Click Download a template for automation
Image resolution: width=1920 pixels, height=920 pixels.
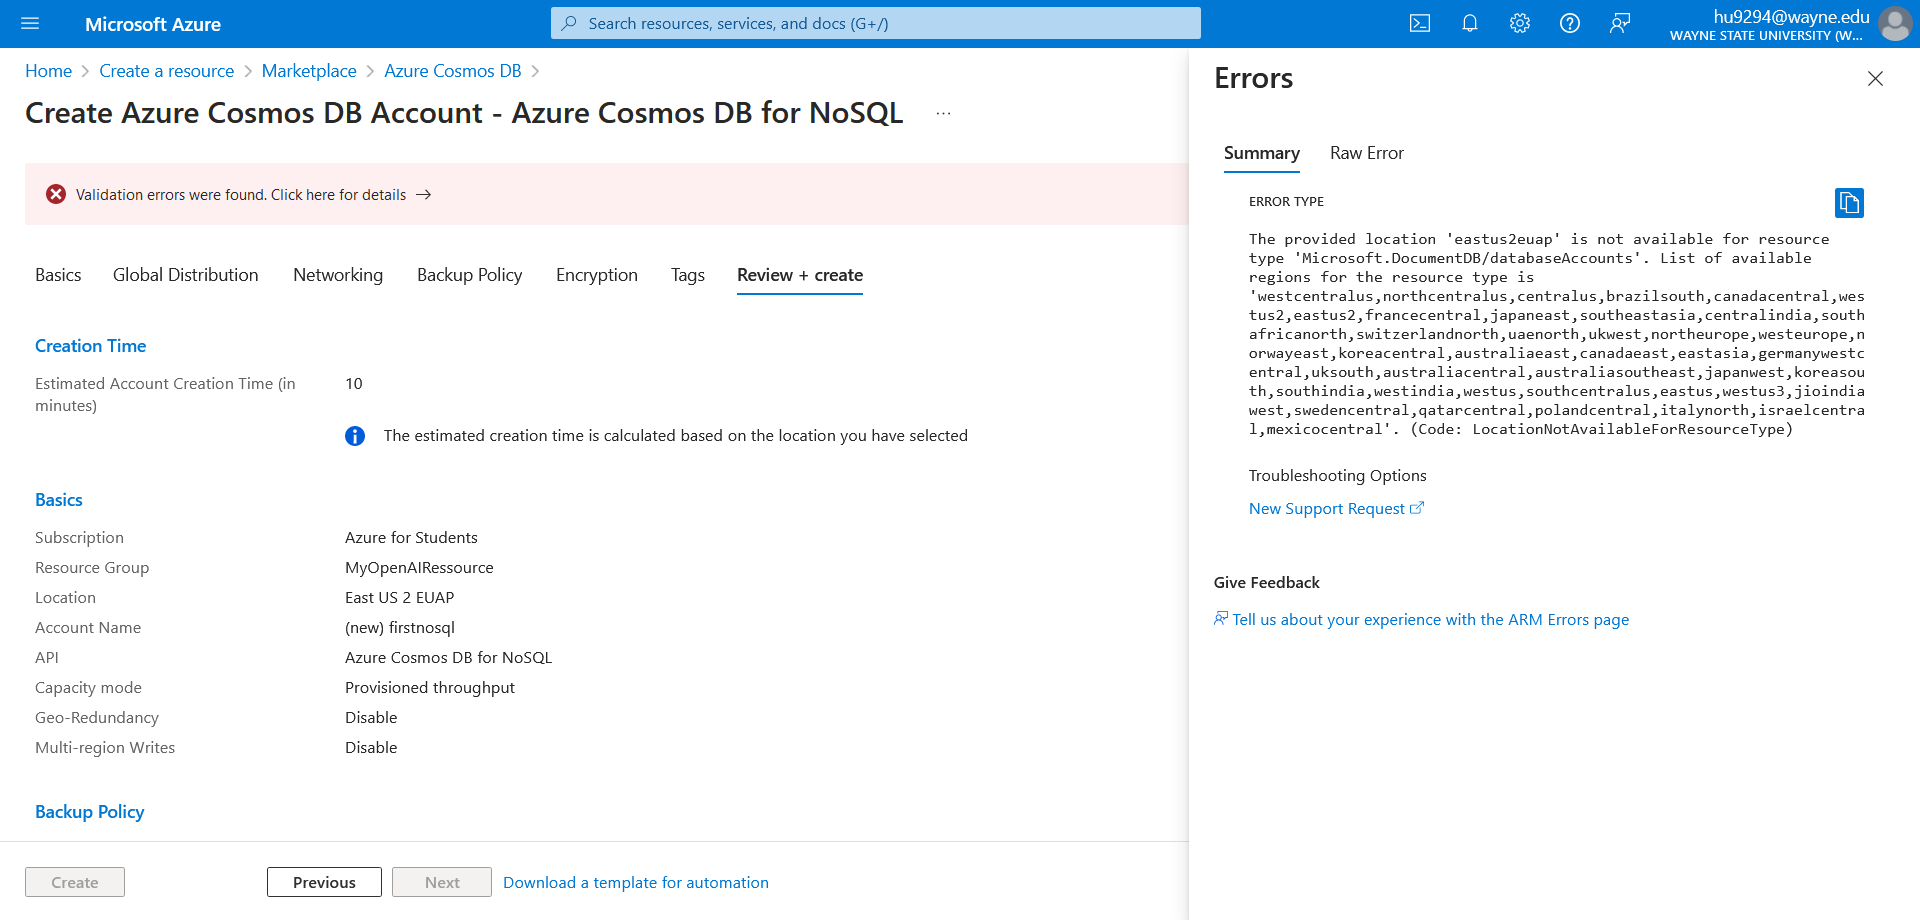pyautogui.click(x=635, y=882)
